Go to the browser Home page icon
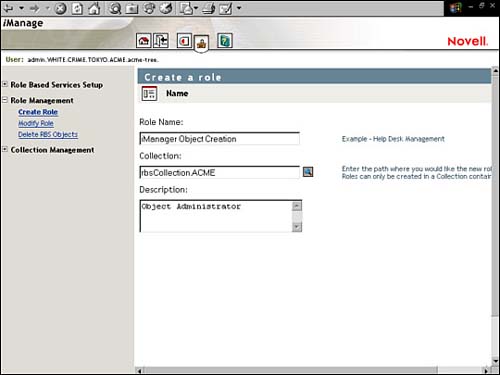Image resolution: width=500 pixels, height=375 pixels. click(94, 8)
